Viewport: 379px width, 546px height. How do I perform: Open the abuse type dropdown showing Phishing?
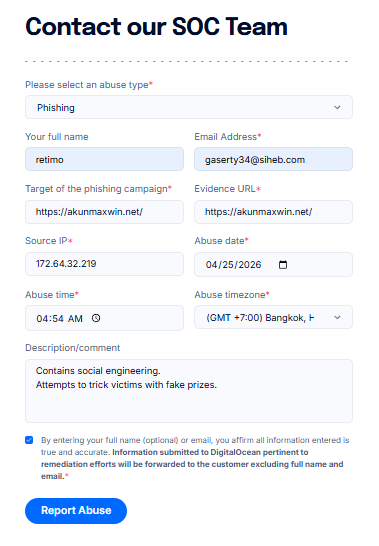(189, 107)
